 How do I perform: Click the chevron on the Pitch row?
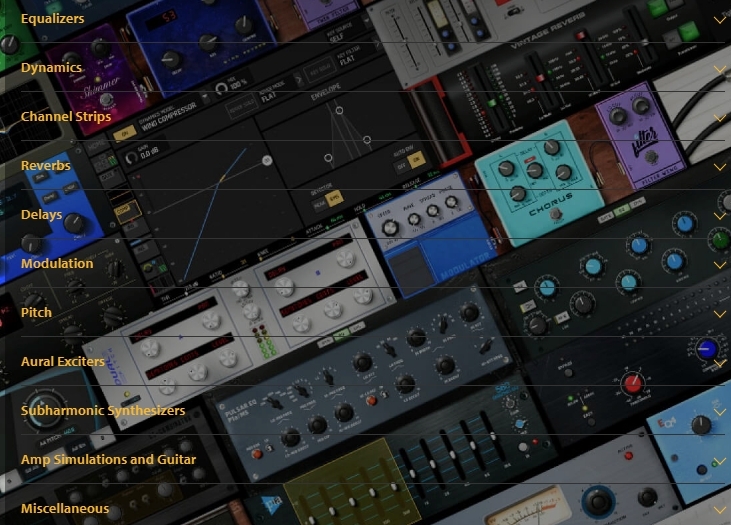719,314
